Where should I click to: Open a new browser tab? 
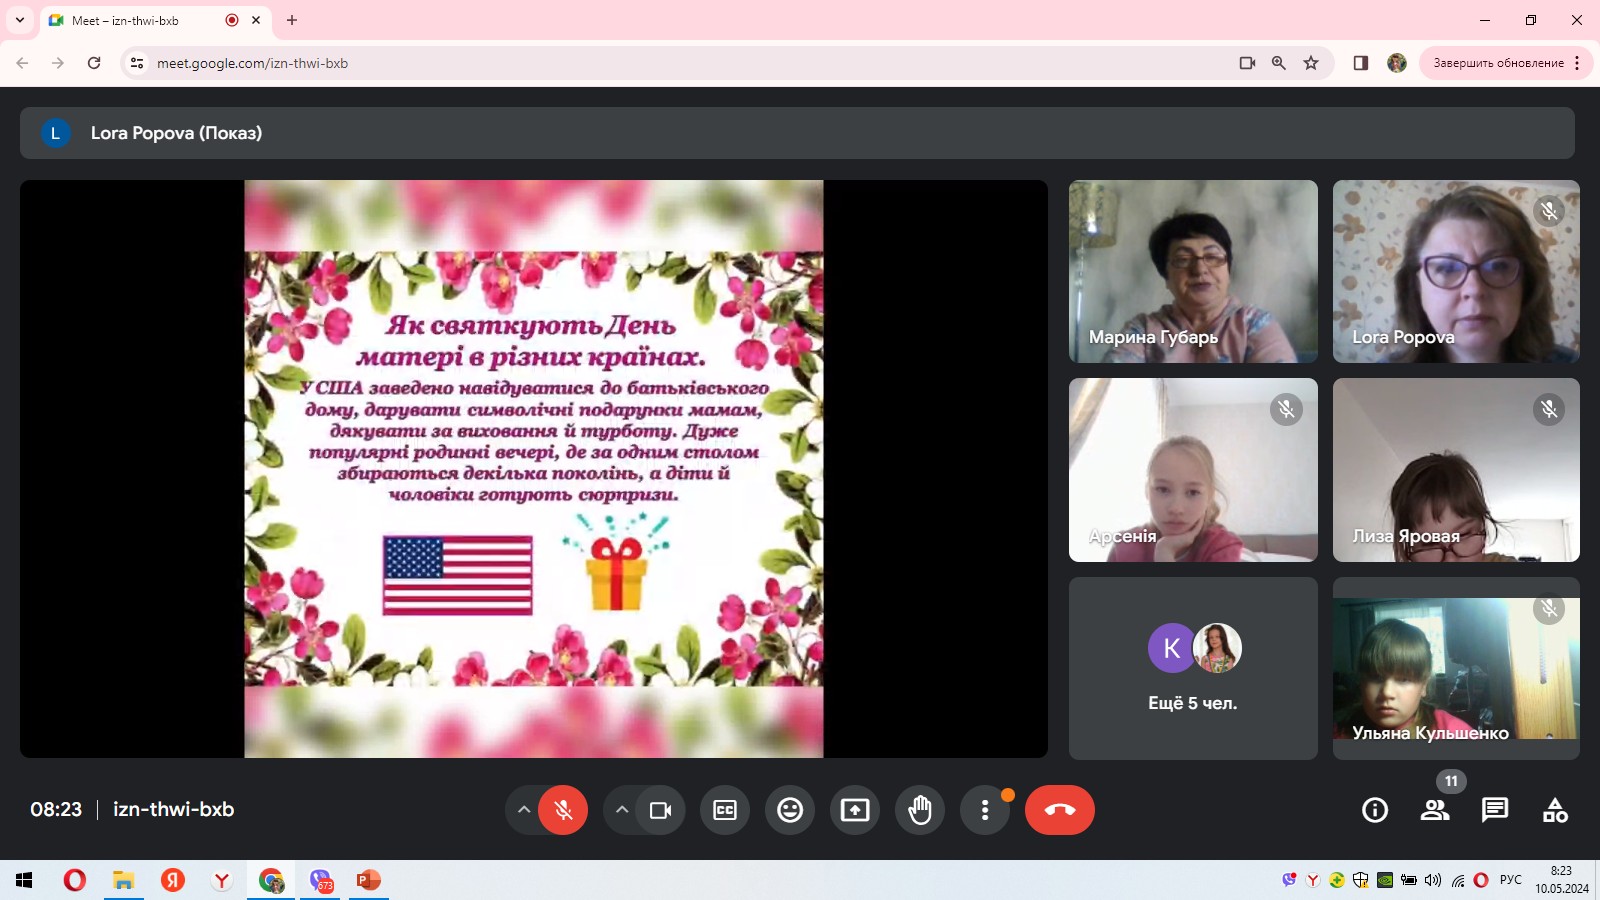click(x=292, y=20)
